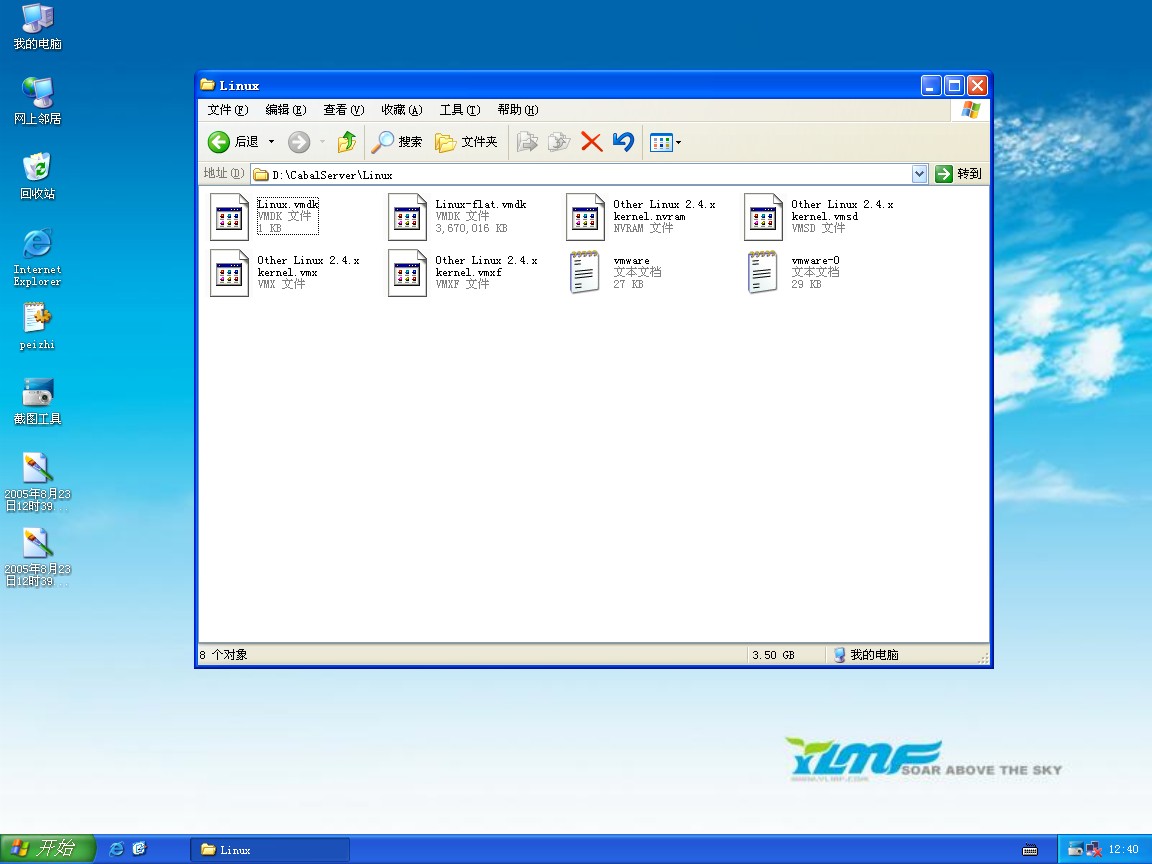The height and width of the screenshot is (864, 1152).
Task: Open the Views dropdown in toolbar
Action: (665, 142)
